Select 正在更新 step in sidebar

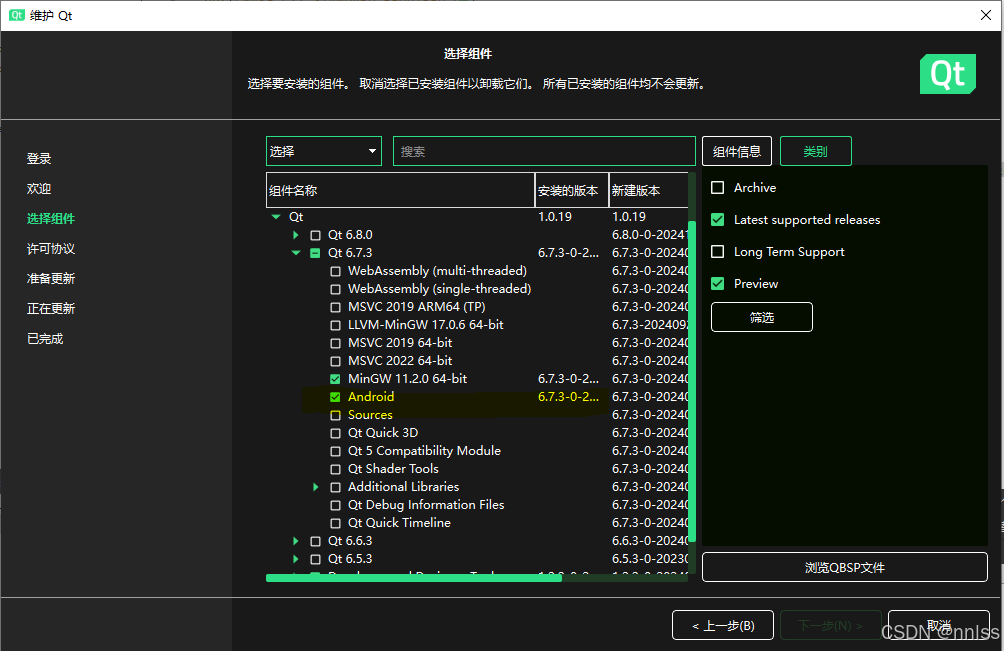(x=51, y=309)
